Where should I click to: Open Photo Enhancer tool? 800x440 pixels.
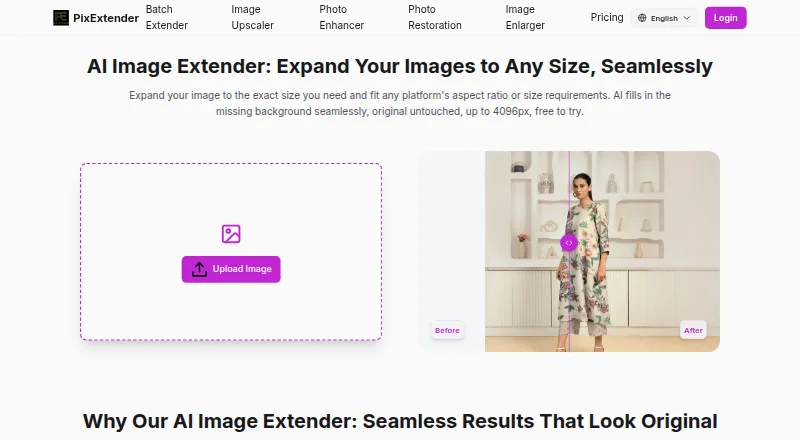(x=341, y=17)
